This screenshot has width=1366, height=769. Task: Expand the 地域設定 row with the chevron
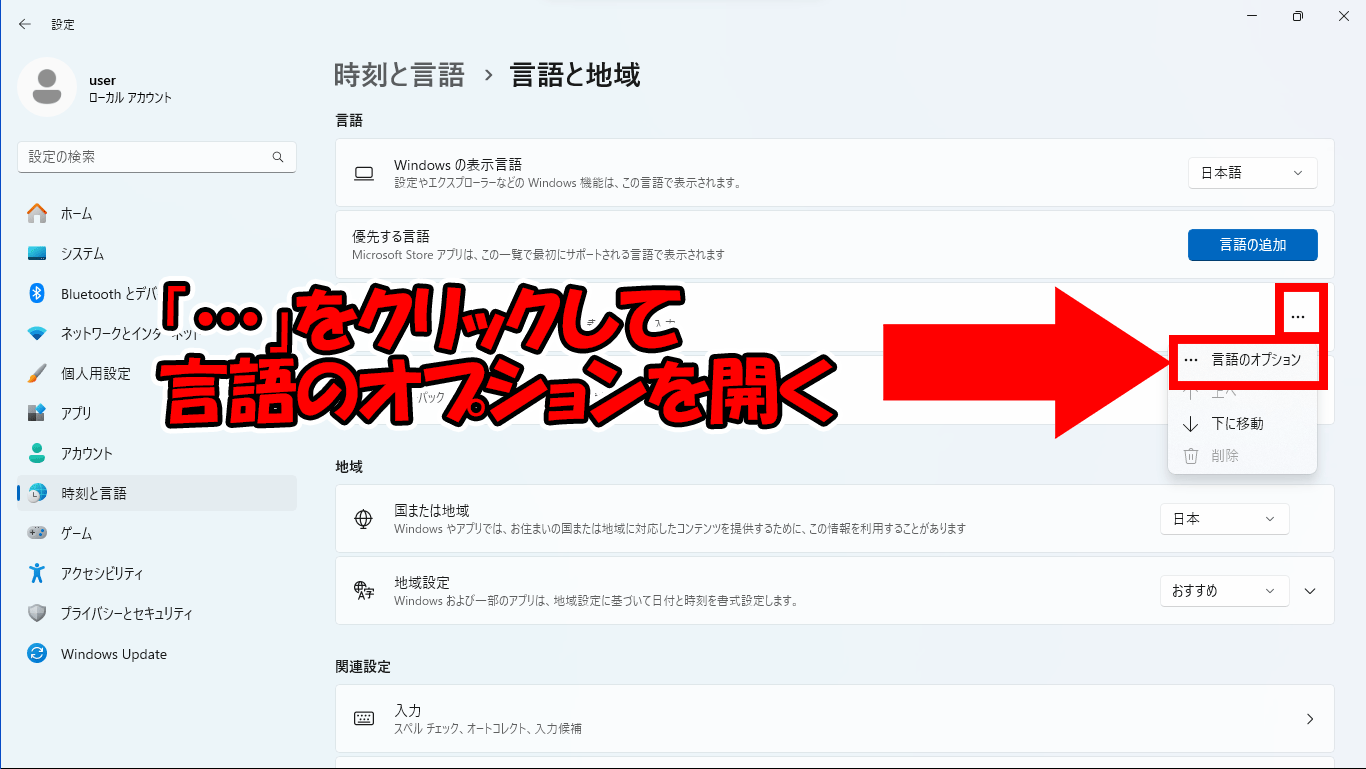point(1310,590)
